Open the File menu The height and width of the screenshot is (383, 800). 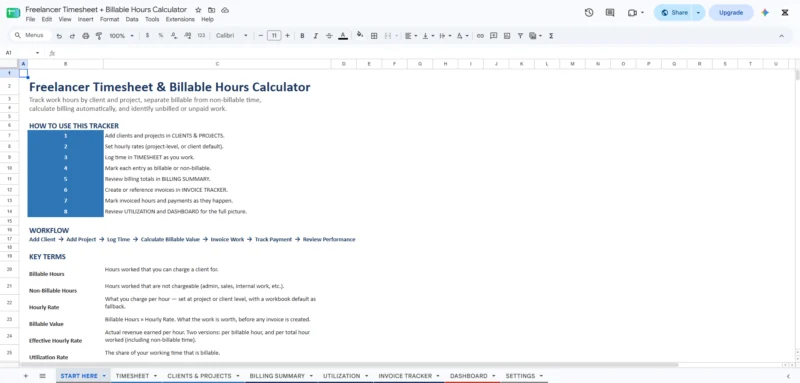click(30, 19)
